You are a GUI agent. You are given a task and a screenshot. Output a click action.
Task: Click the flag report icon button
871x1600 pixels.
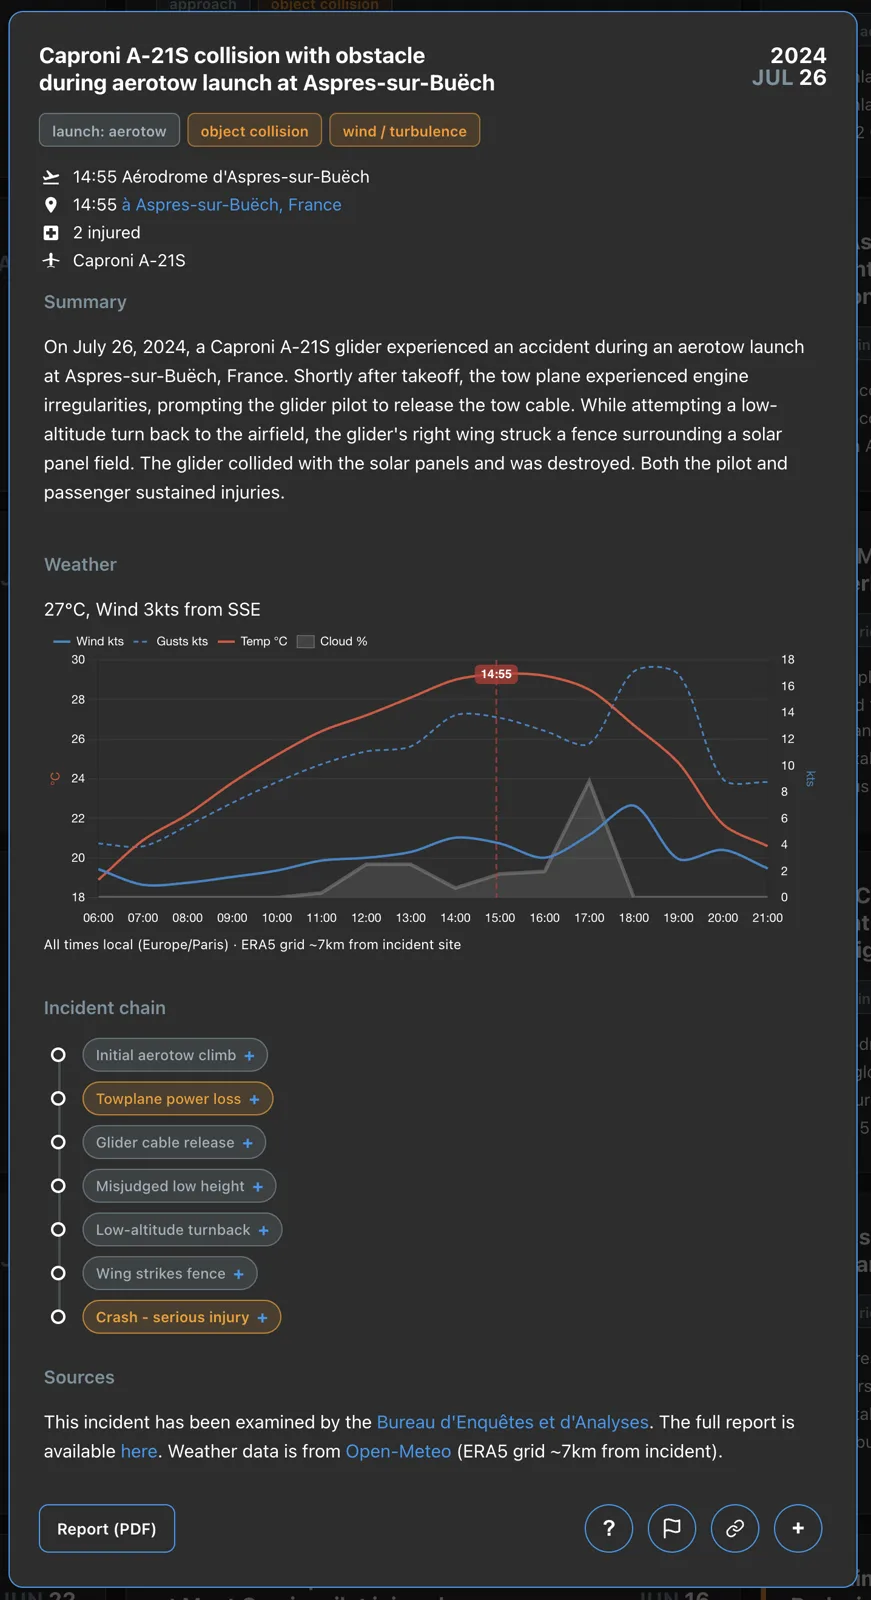[672, 1528]
